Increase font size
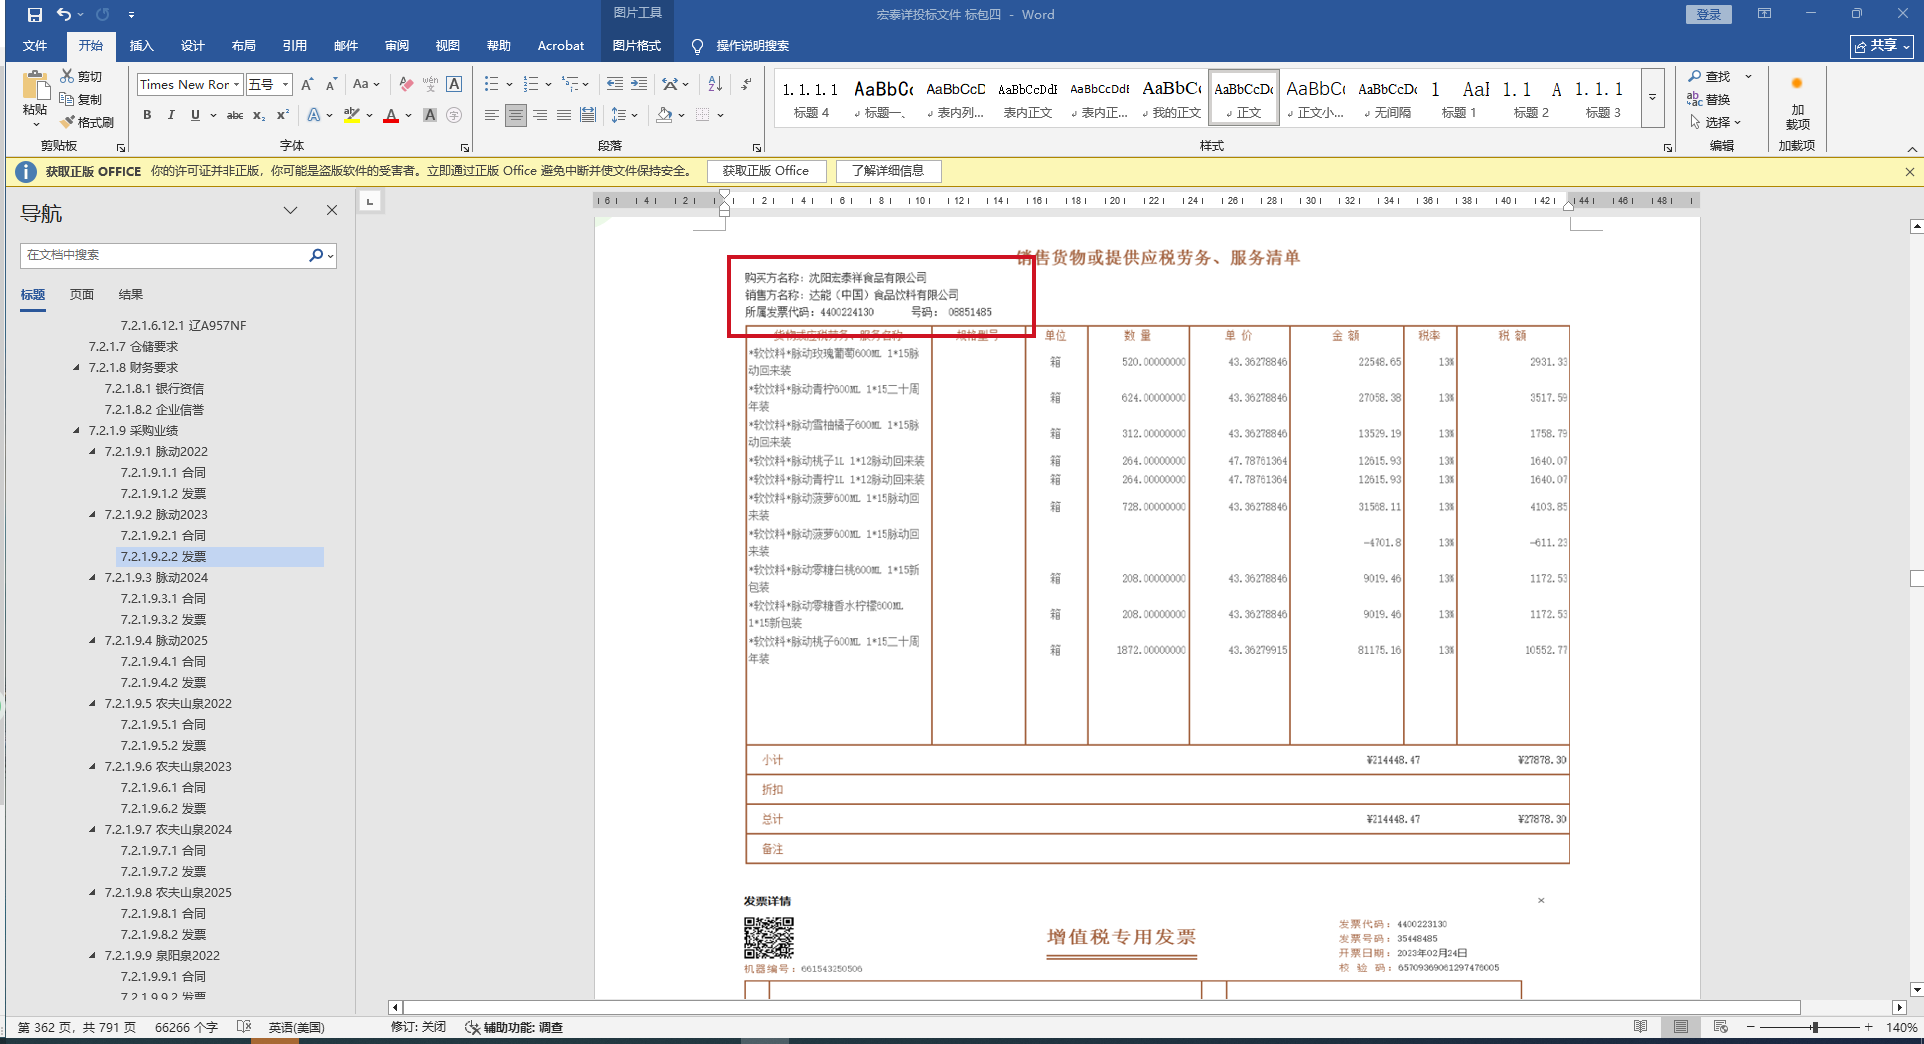Viewport: 1924px width, 1044px height. click(307, 85)
